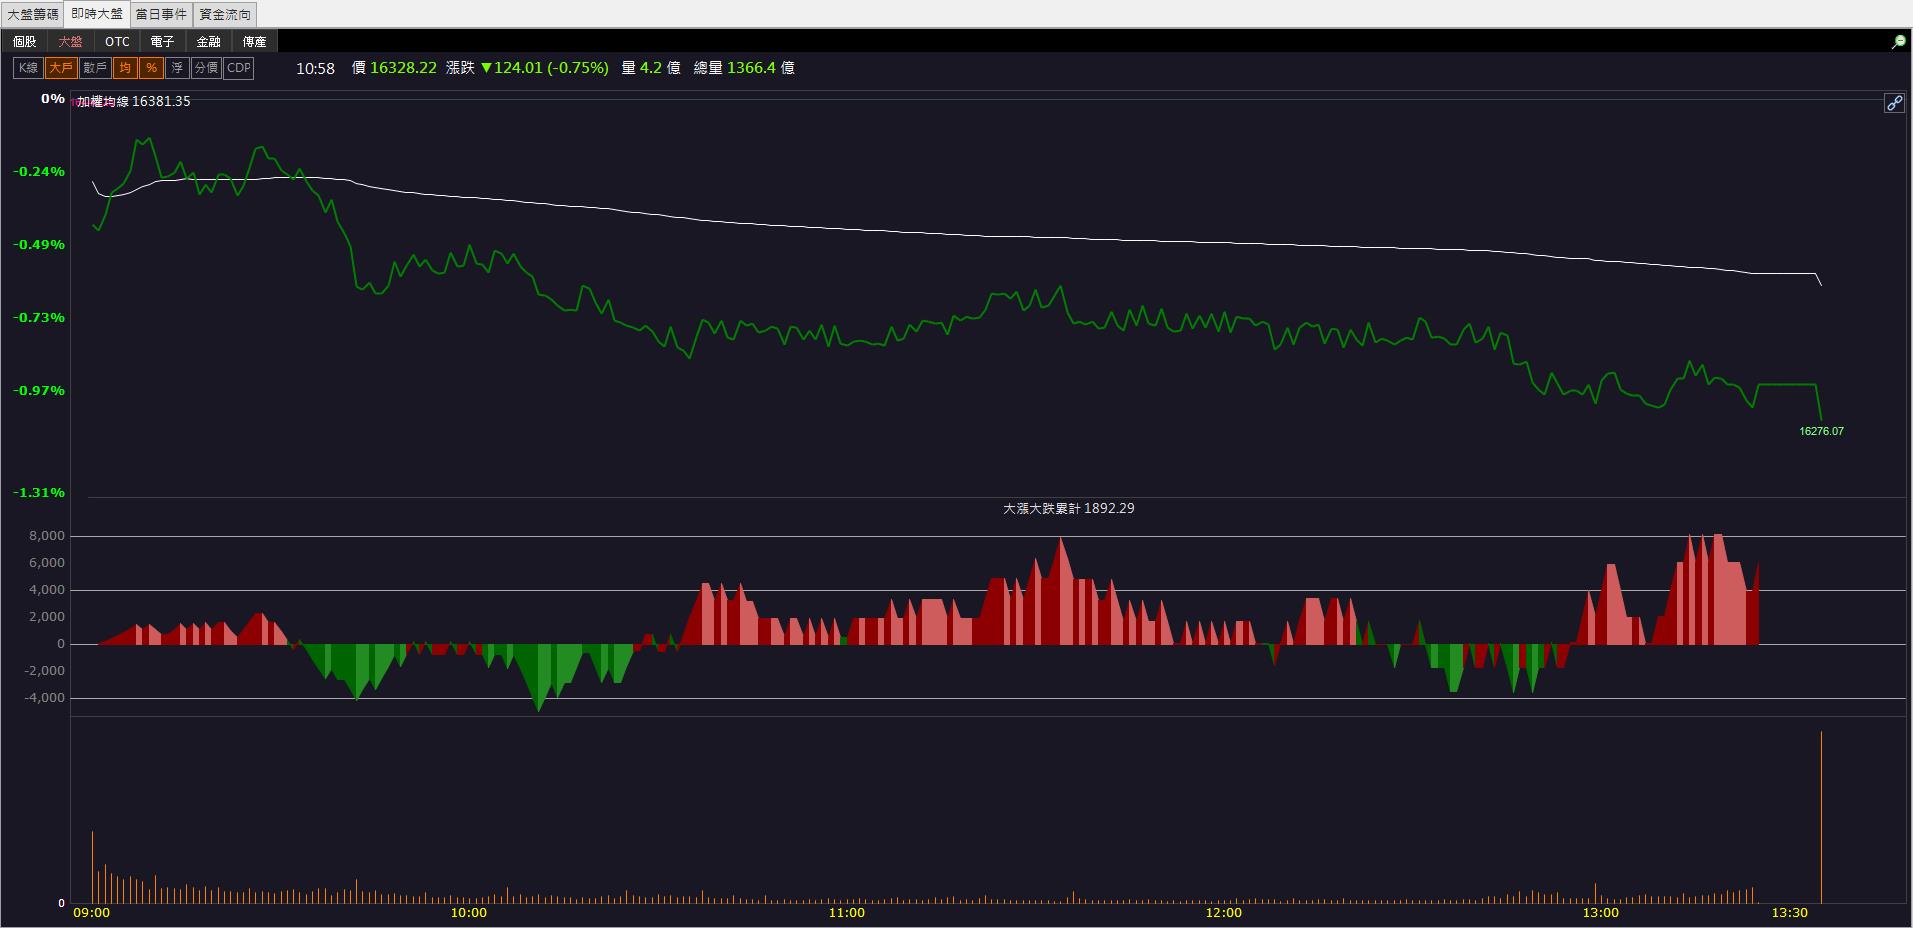Image resolution: width=1913 pixels, height=928 pixels.
Task: Toggle the K線 chart mode
Action: [x=28, y=68]
